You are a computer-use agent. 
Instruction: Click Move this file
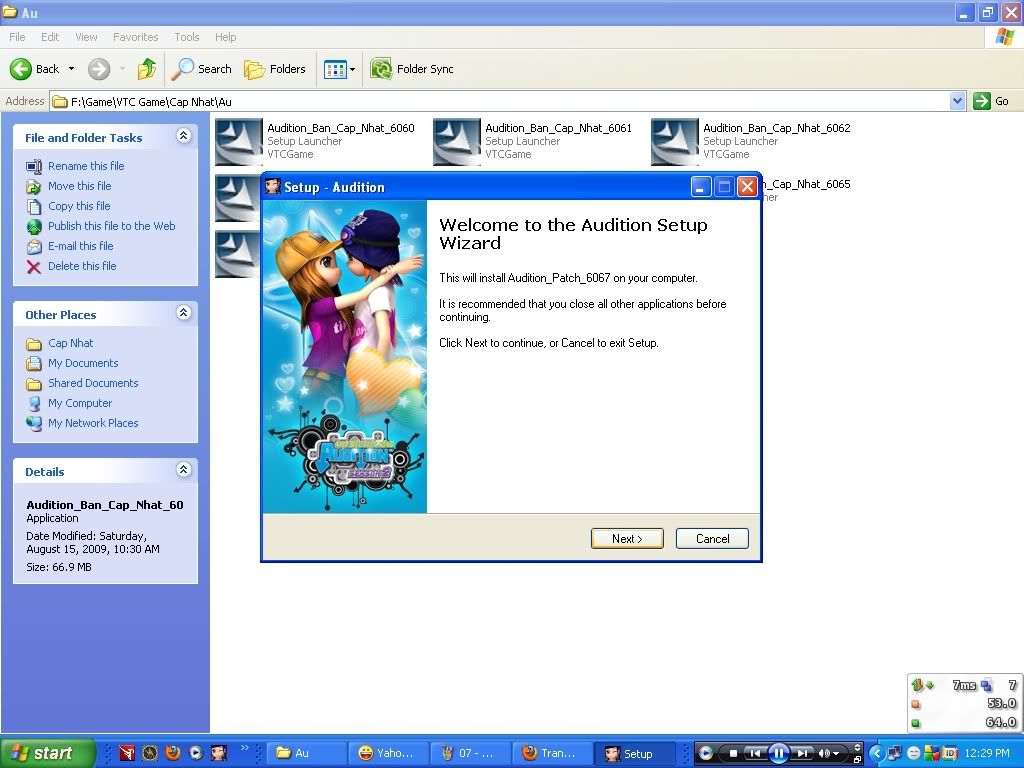tap(80, 186)
